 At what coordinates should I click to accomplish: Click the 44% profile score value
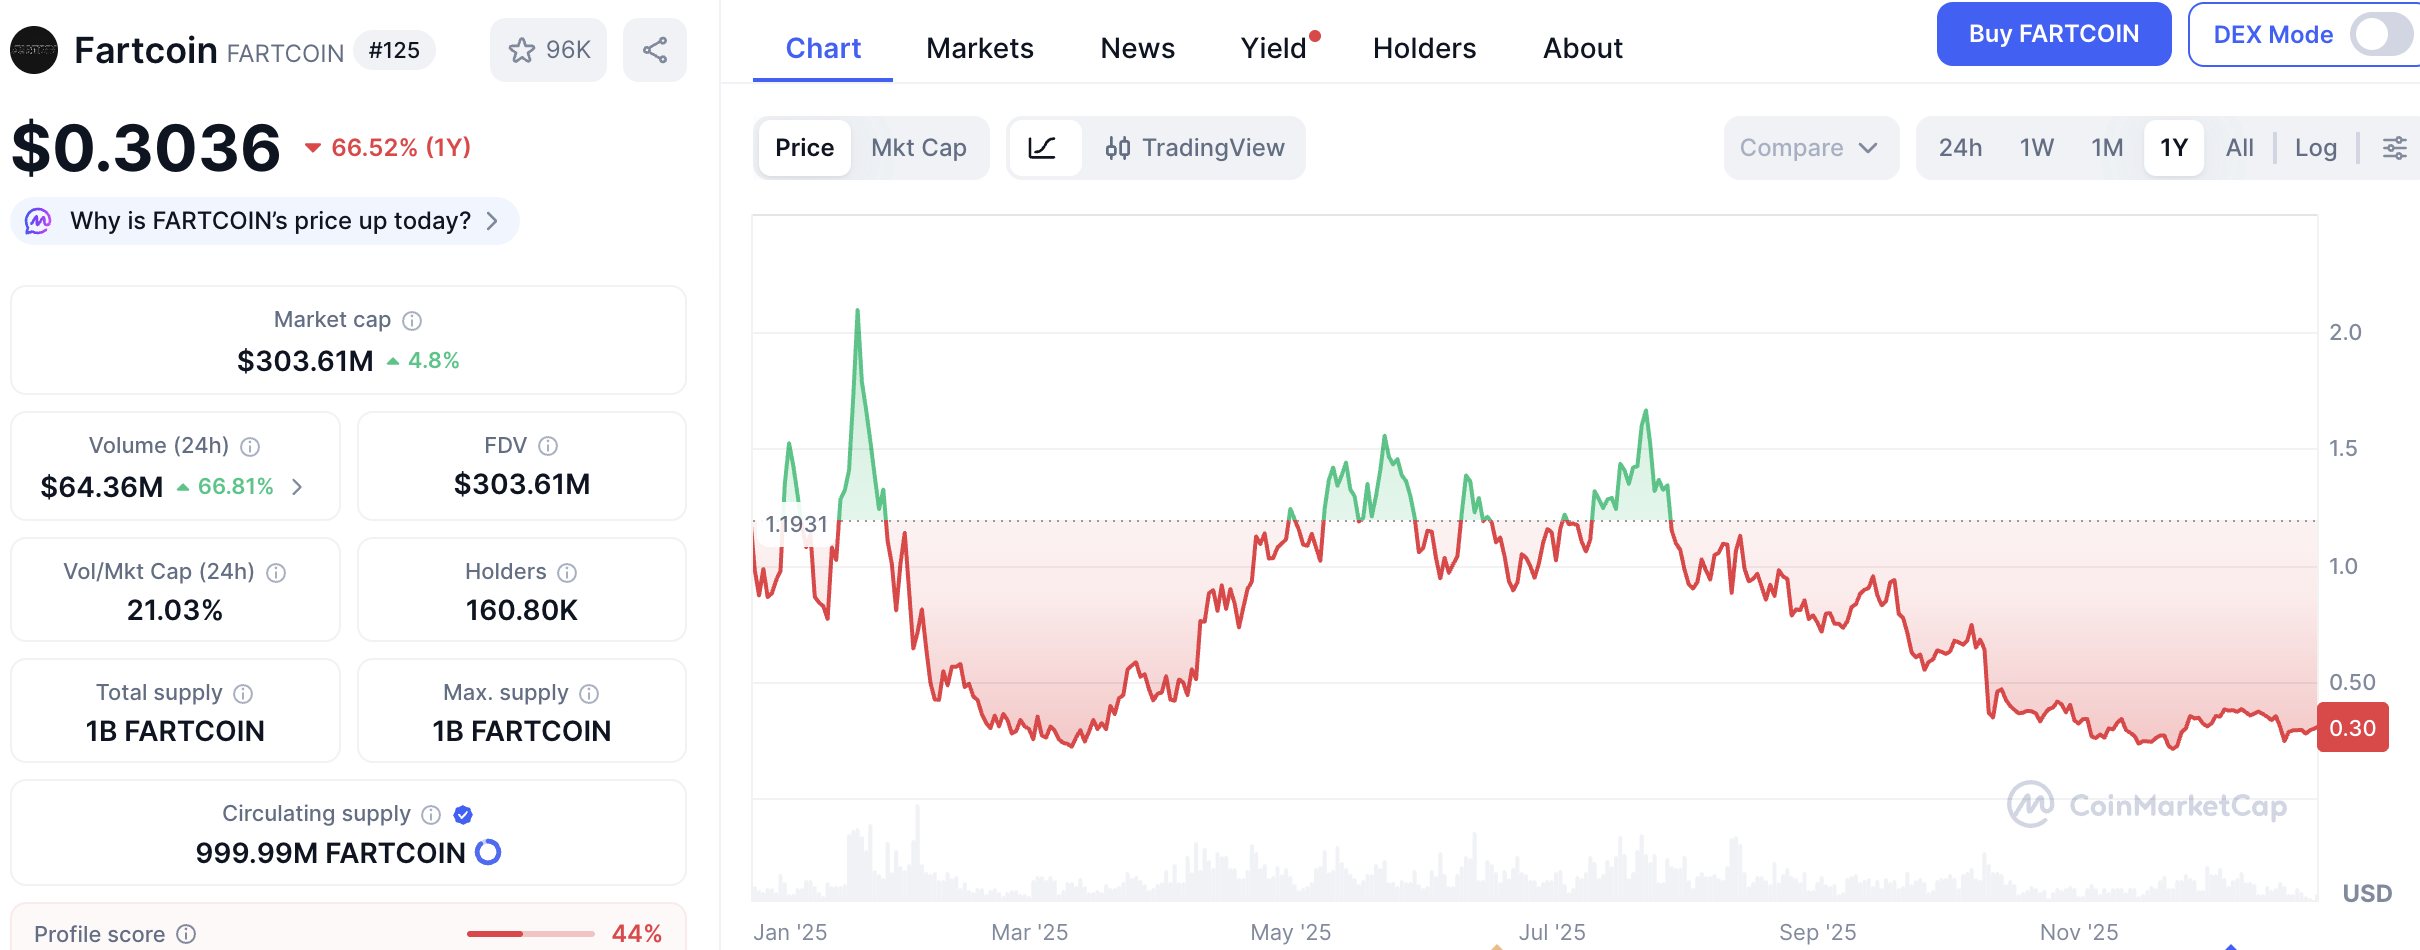pyautogui.click(x=637, y=934)
